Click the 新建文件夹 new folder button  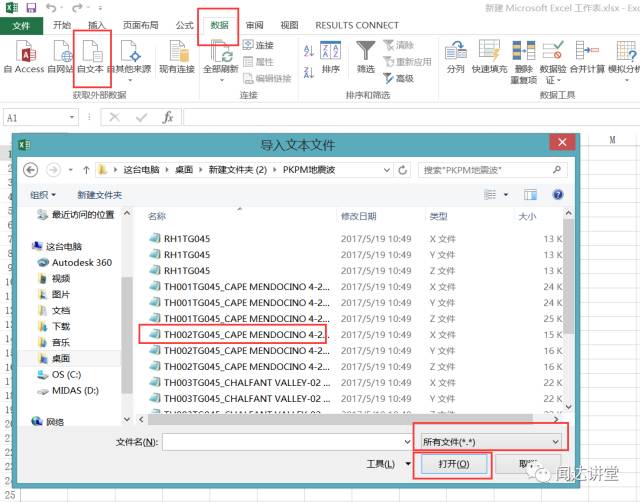tap(100, 195)
